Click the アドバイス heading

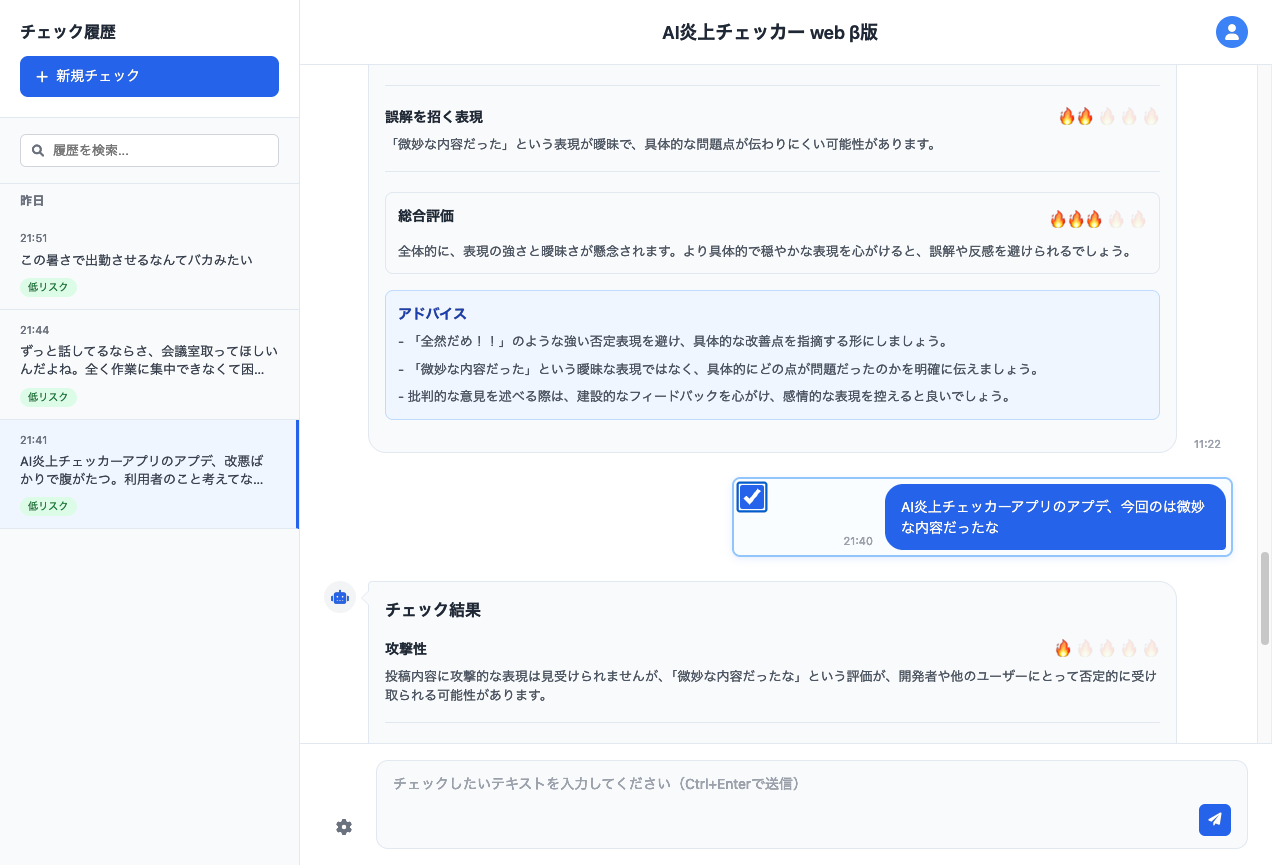(432, 313)
